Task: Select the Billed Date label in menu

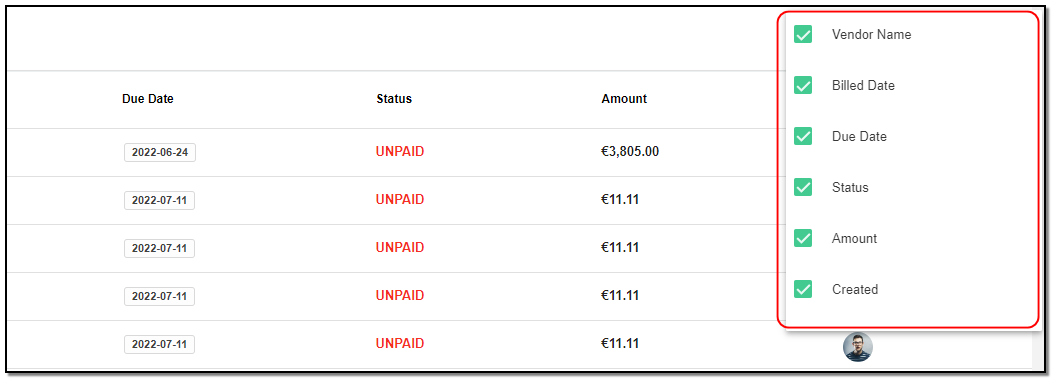Action: (863, 85)
